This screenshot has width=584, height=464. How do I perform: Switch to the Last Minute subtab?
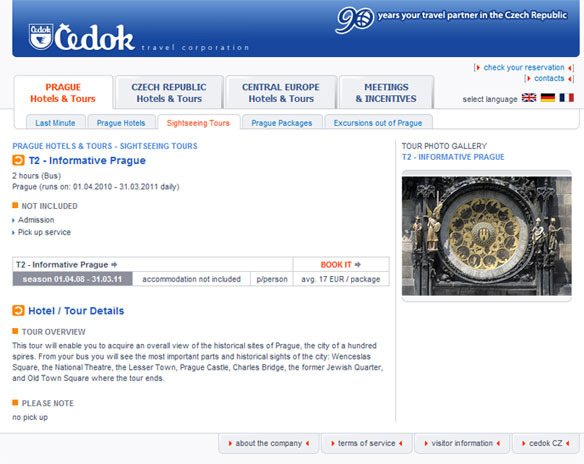(55, 123)
